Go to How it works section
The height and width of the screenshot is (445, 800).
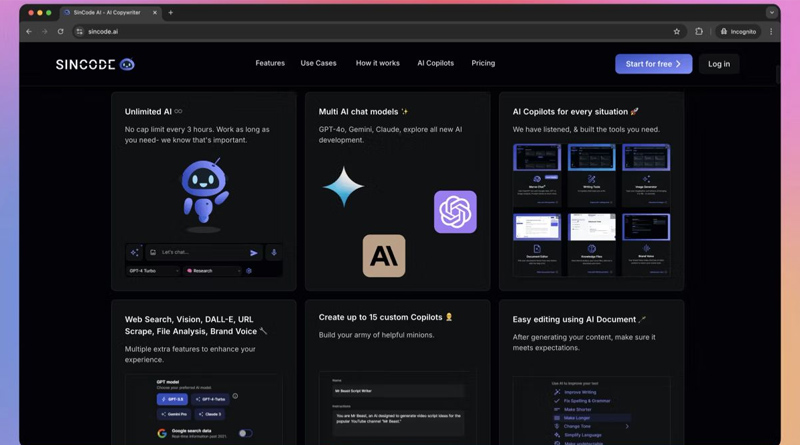coord(378,63)
